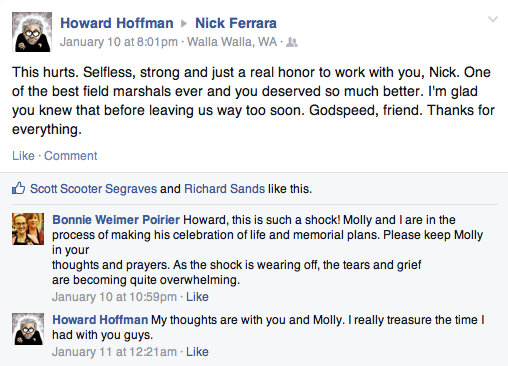Click the friends audience icon beside Walla Walla
This screenshot has width=508, height=366.
292,42
